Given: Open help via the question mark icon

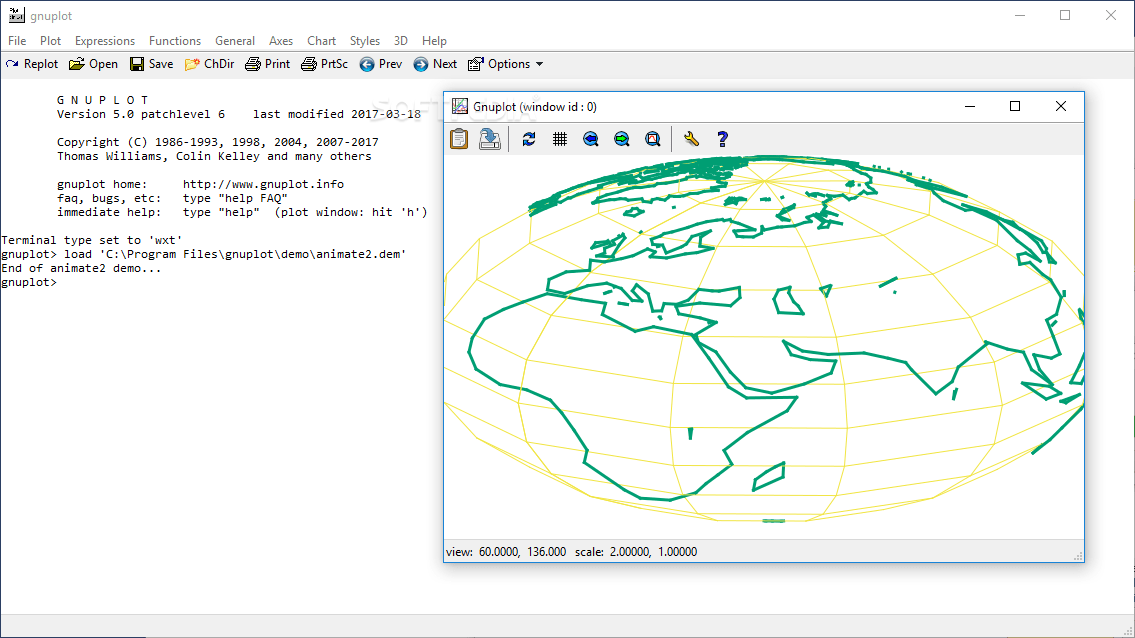Looking at the screenshot, I should tap(722, 138).
